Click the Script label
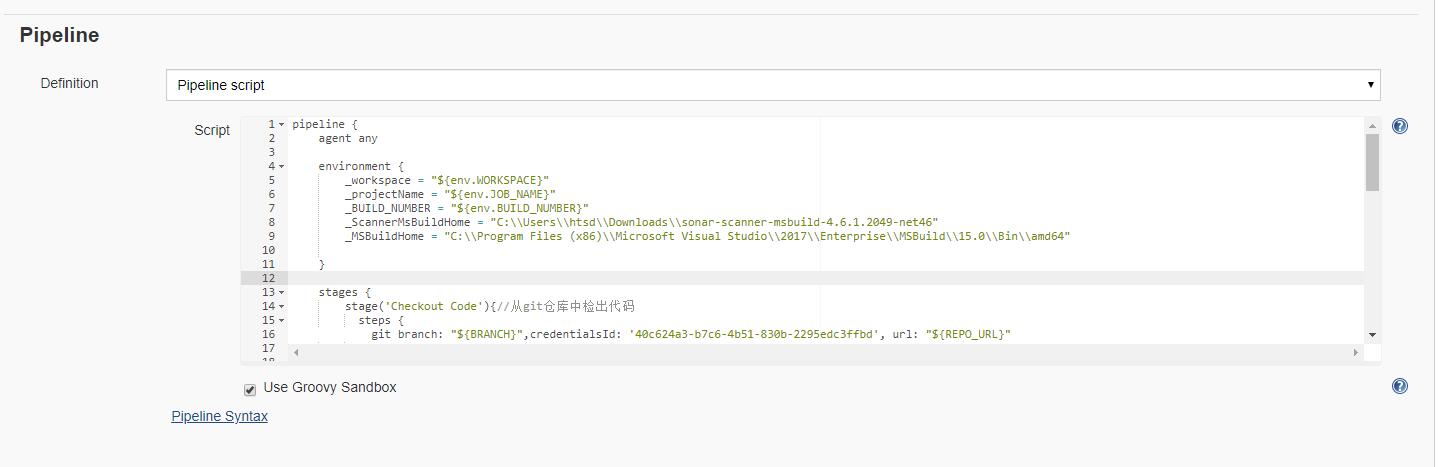 pos(212,130)
